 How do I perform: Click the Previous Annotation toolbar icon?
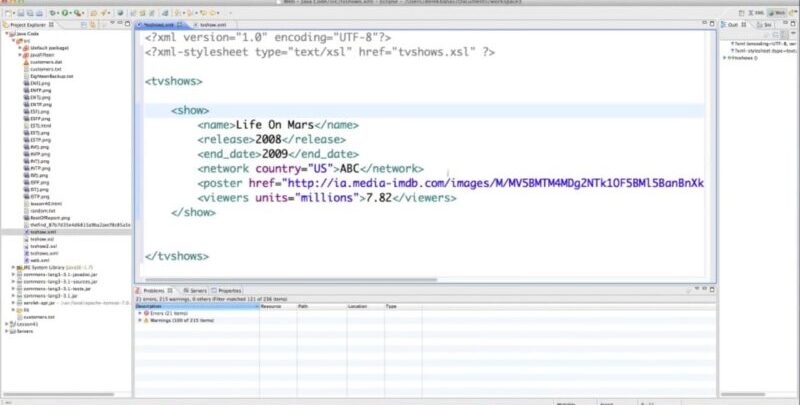tap(191, 13)
